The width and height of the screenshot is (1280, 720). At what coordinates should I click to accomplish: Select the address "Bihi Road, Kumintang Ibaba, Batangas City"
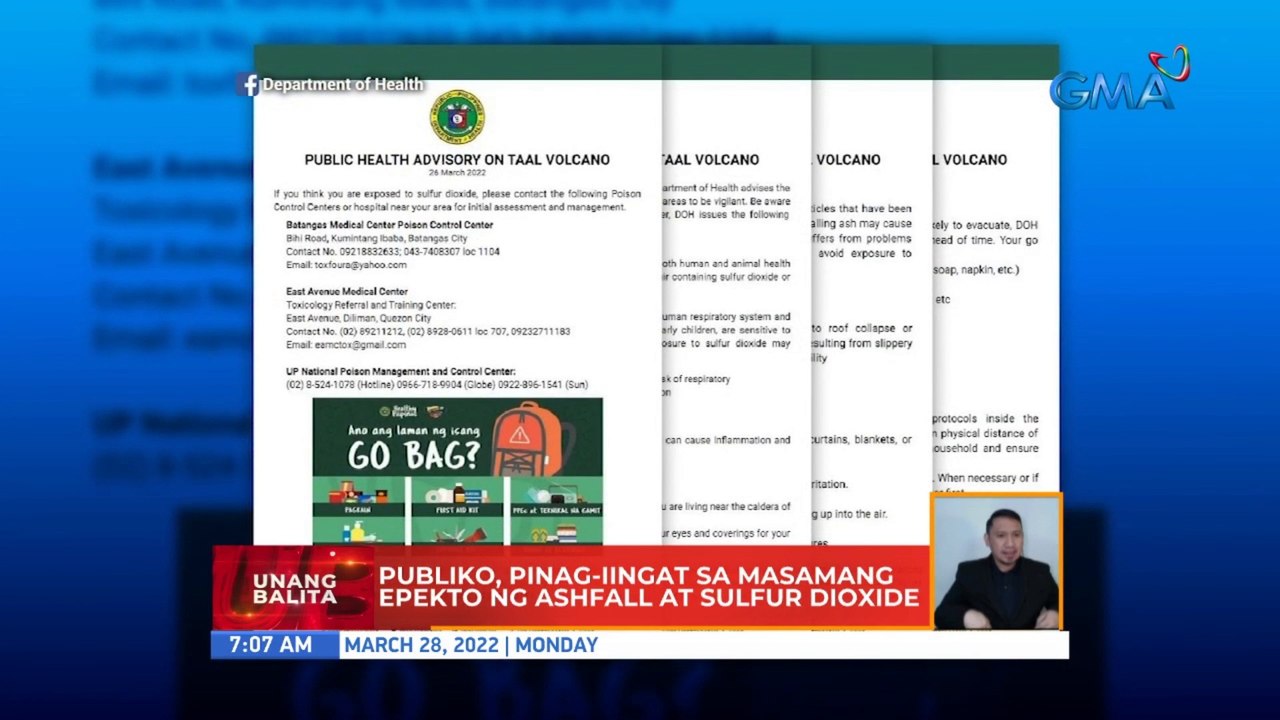(x=377, y=239)
